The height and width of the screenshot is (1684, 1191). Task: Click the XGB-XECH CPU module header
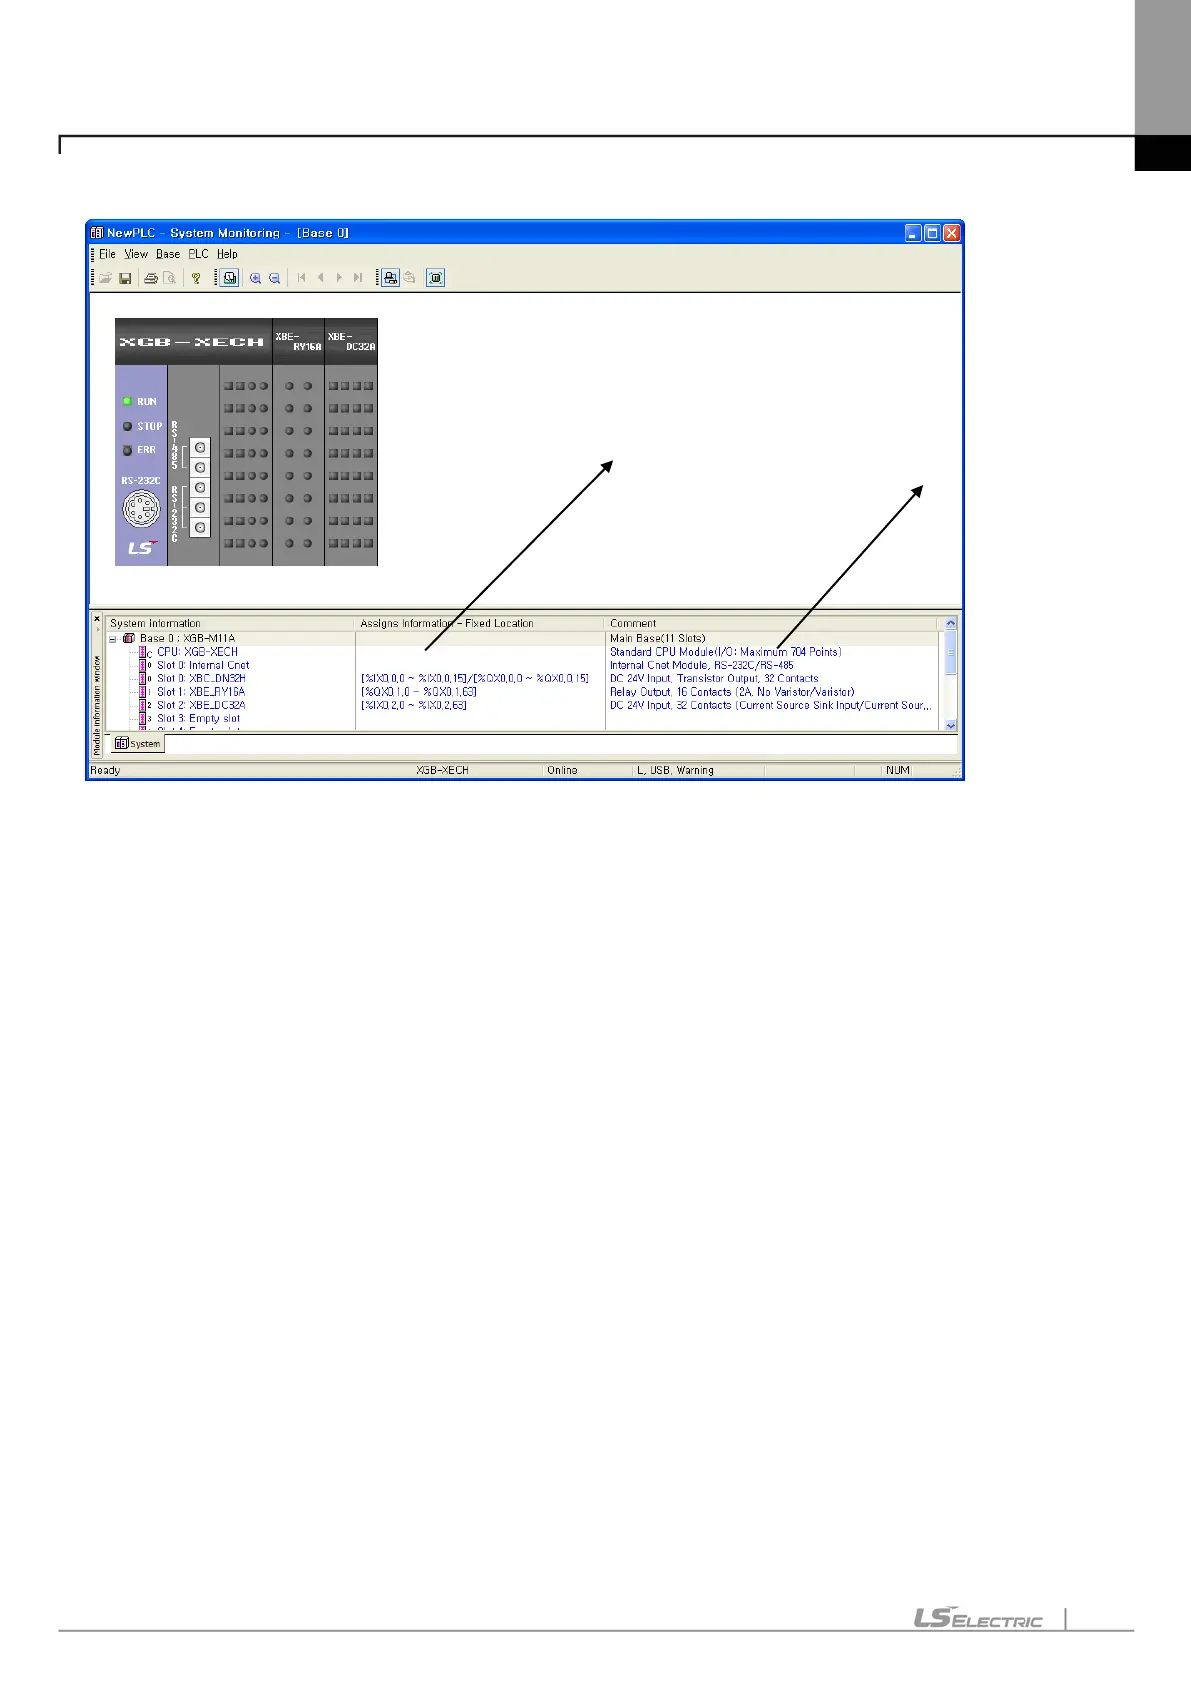pyautogui.click(x=192, y=342)
